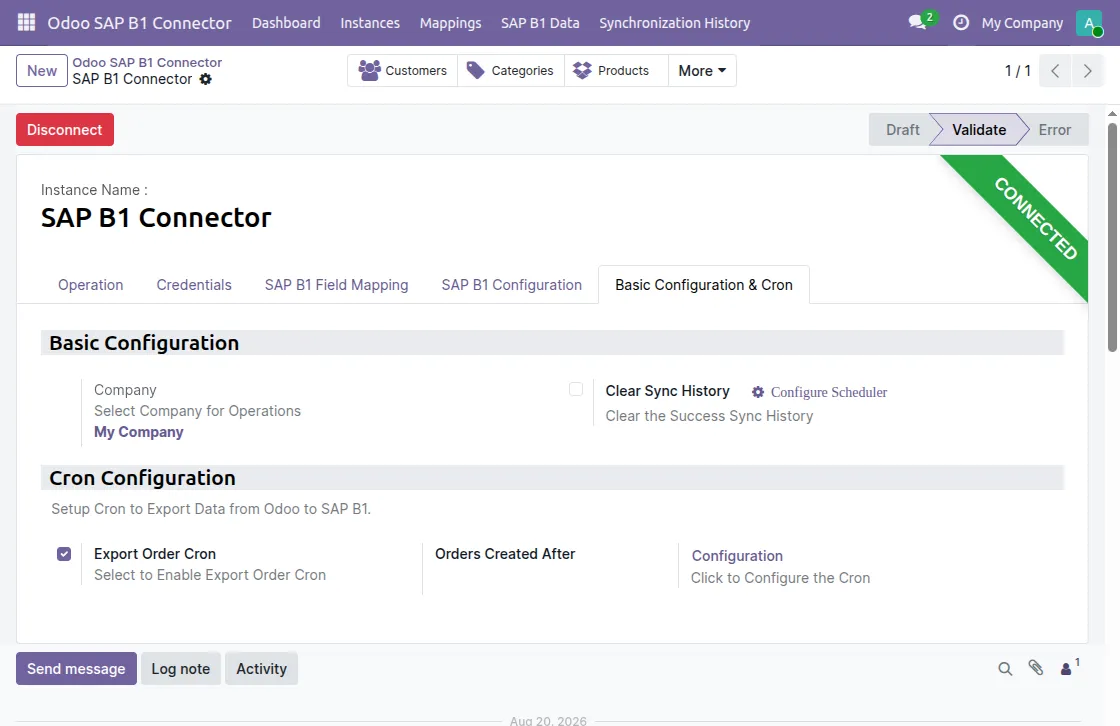The image size is (1120, 726).
Task: Uncheck the Export Order Cron checkbox
Action: coord(64,554)
